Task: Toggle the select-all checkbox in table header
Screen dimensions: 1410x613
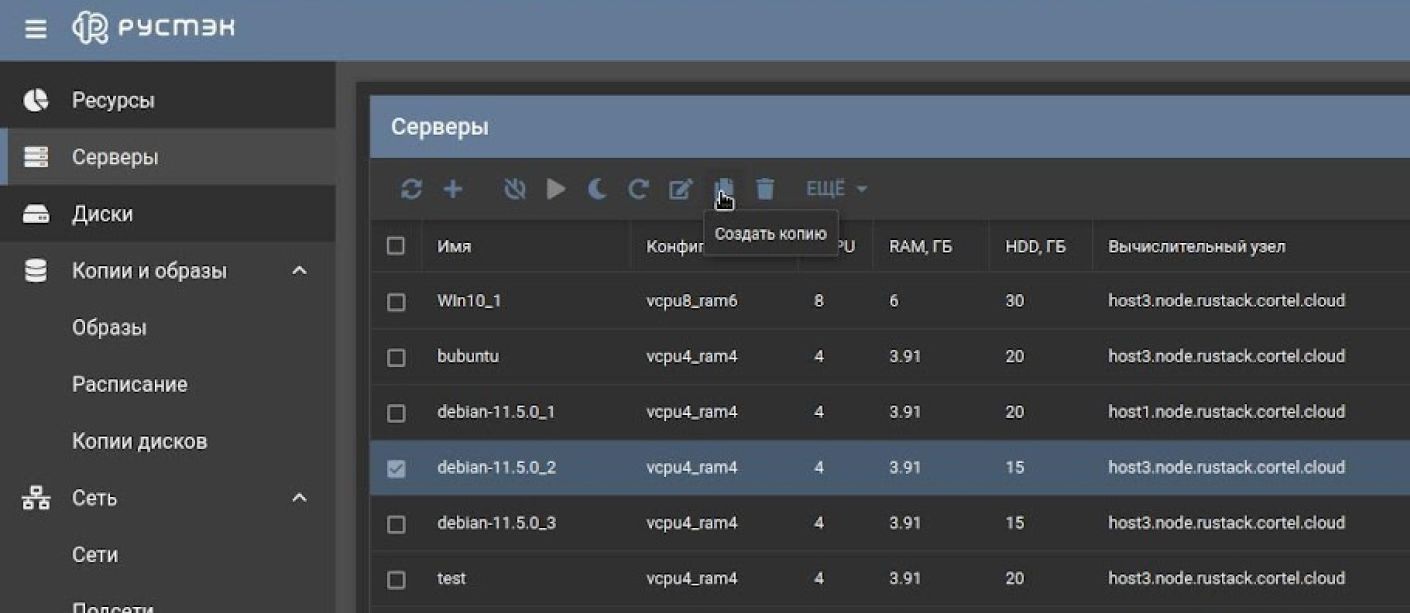Action: pyautogui.click(x=396, y=246)
